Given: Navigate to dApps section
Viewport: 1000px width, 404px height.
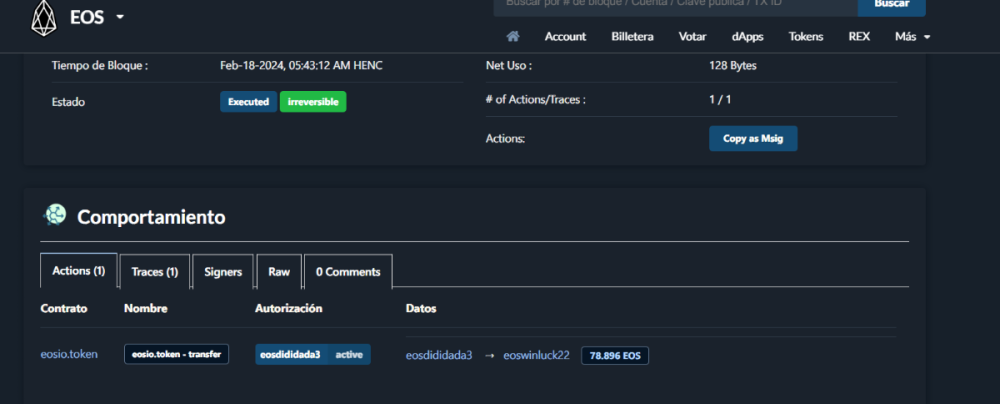Looking at the screenshot, I should pyautogui.click(x=748, y=37).
